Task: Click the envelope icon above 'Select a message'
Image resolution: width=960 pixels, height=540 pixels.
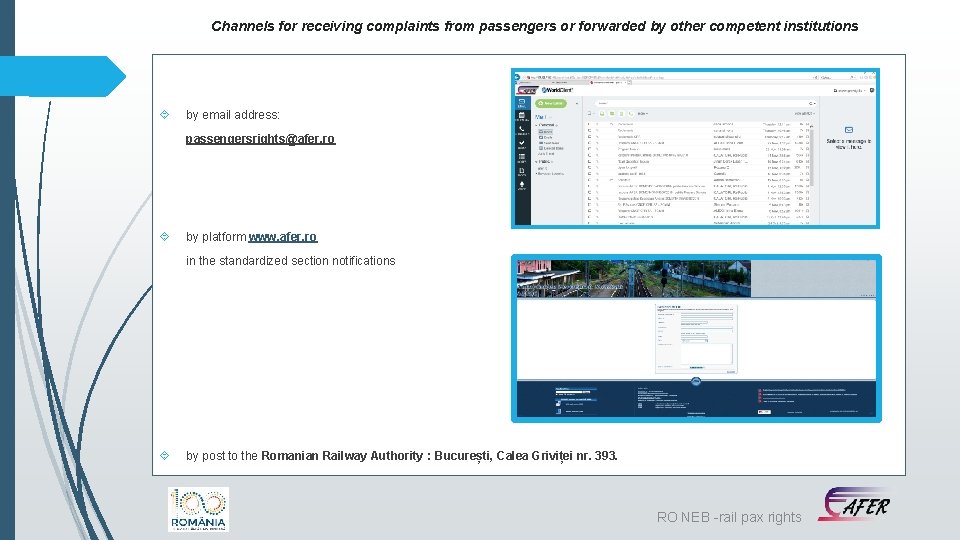Action: coord(849,130)
